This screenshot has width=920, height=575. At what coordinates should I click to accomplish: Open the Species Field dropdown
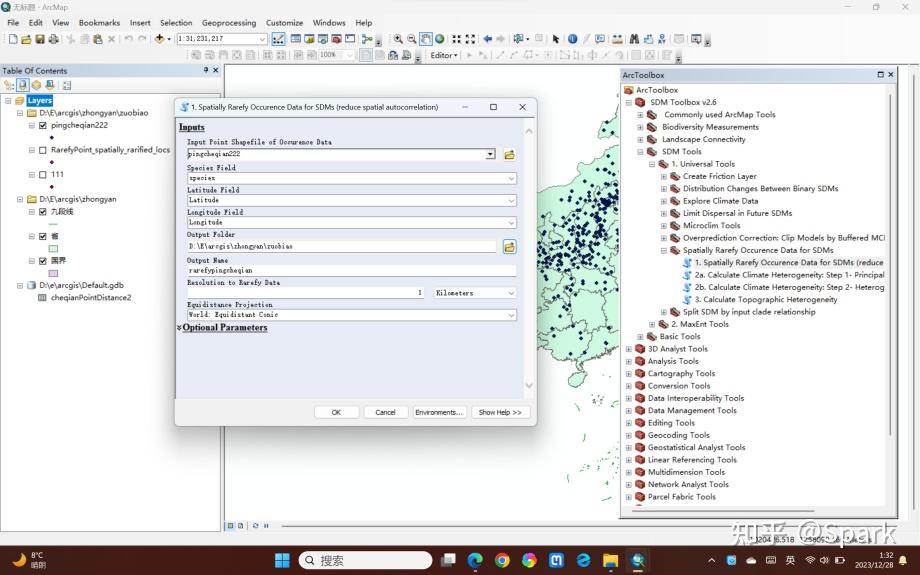pos(511,178)
